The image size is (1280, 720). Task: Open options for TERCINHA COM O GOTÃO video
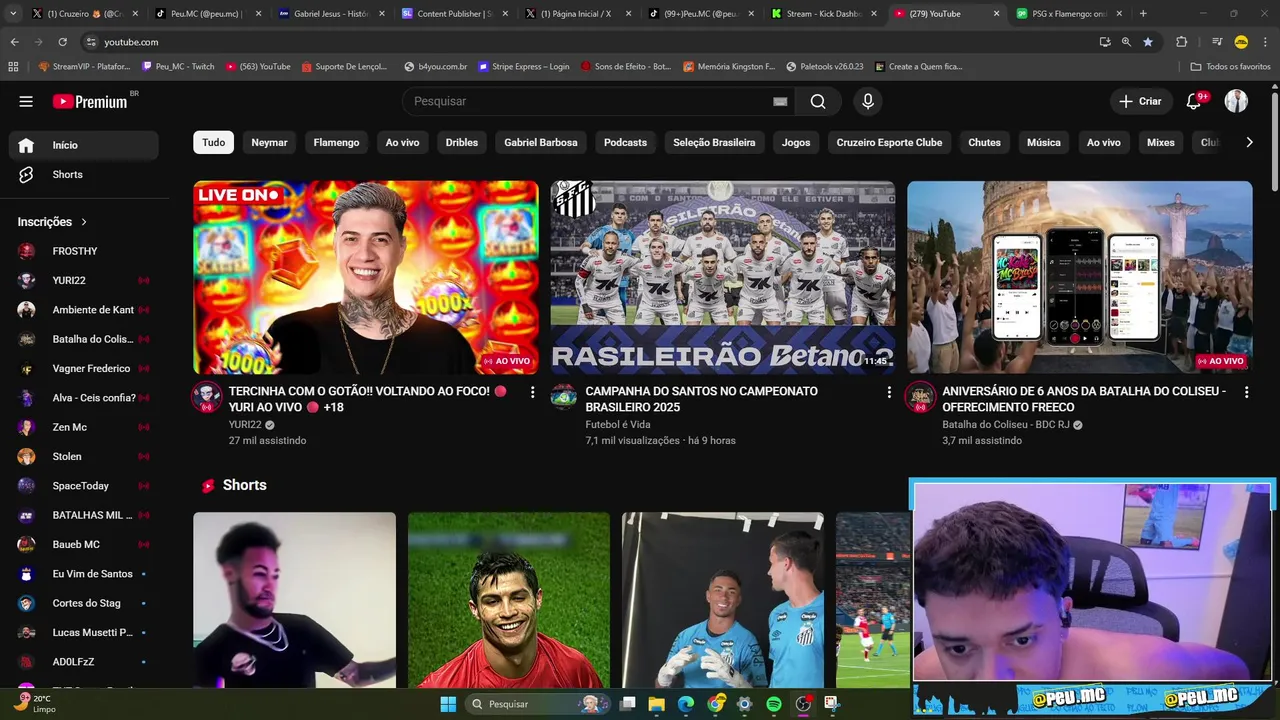coord(532,392)
